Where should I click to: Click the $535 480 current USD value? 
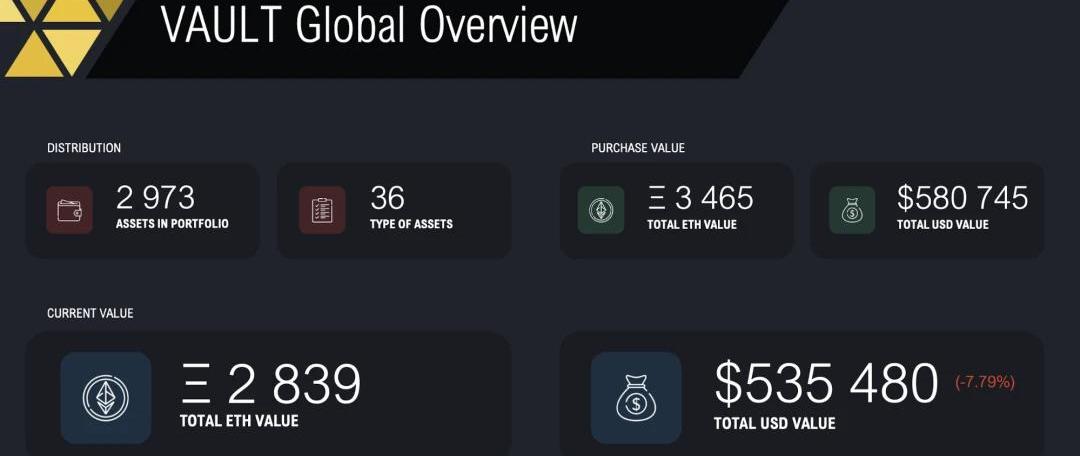(x=826, y=384)
